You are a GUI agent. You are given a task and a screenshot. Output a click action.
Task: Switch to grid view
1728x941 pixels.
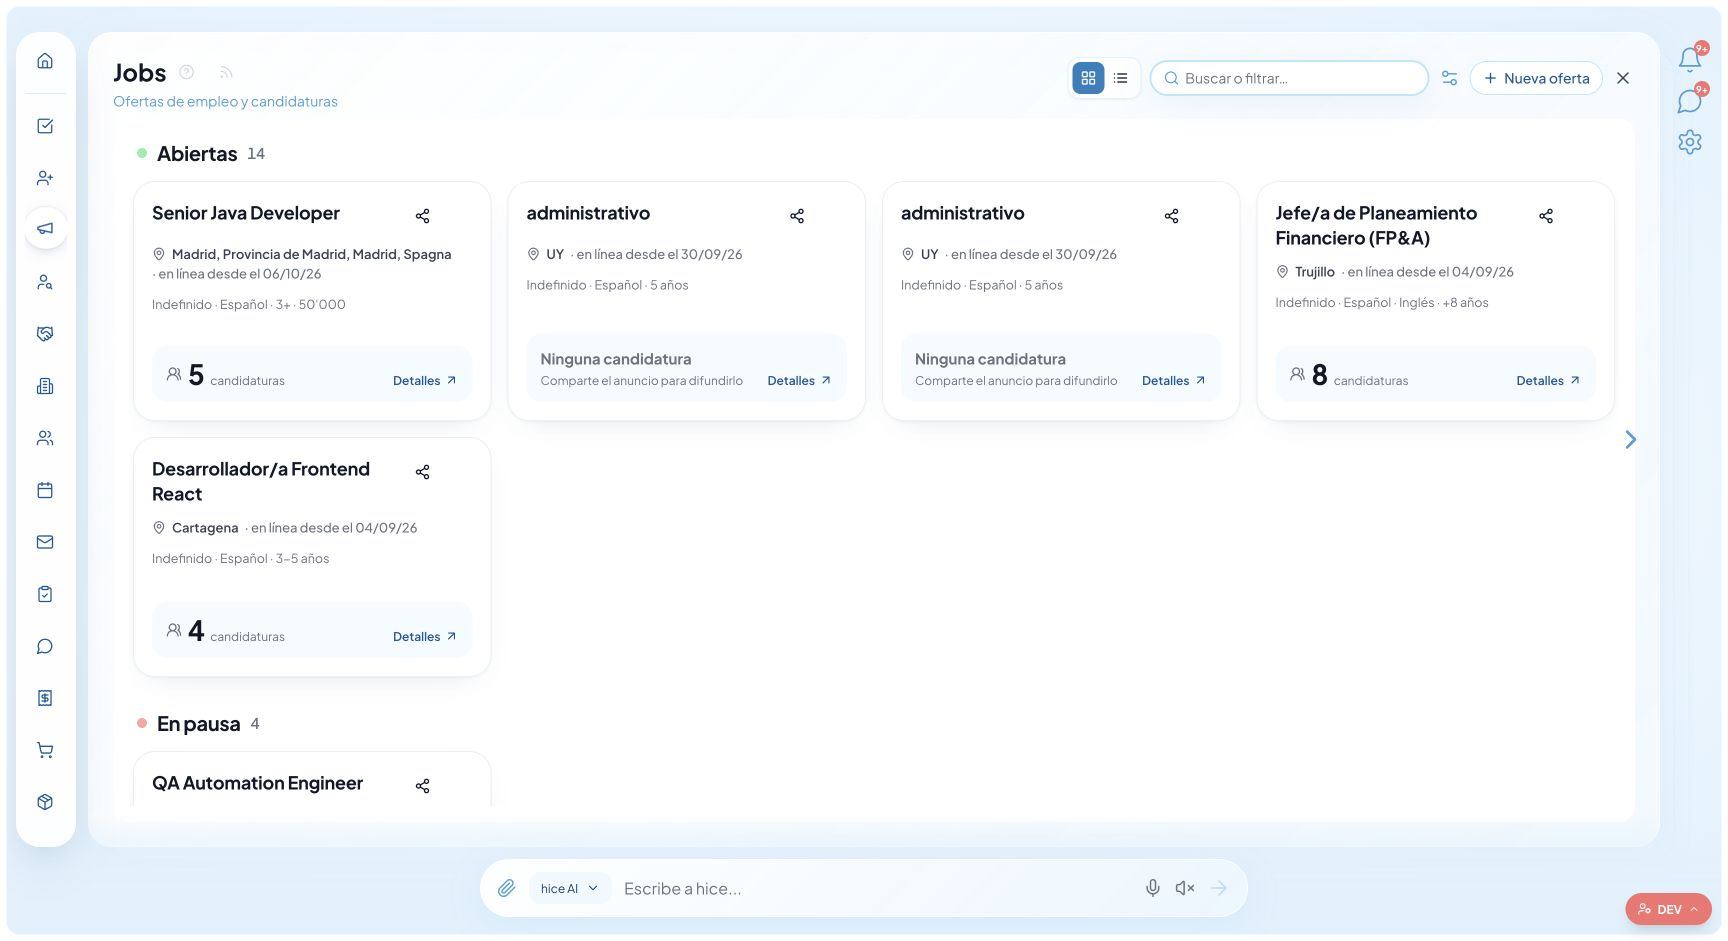click(1088, 78)
